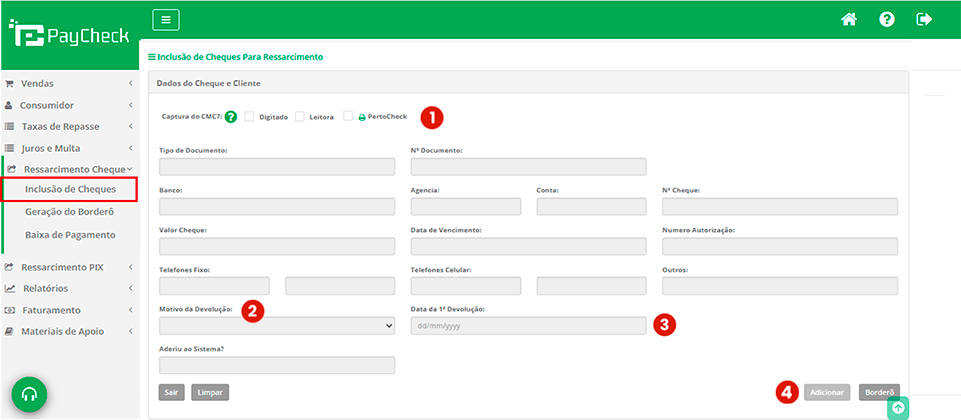The height and width of the screenshot is (420, 961).
Task: Click the Consumidor person icon
Action: tap(9, 105)
